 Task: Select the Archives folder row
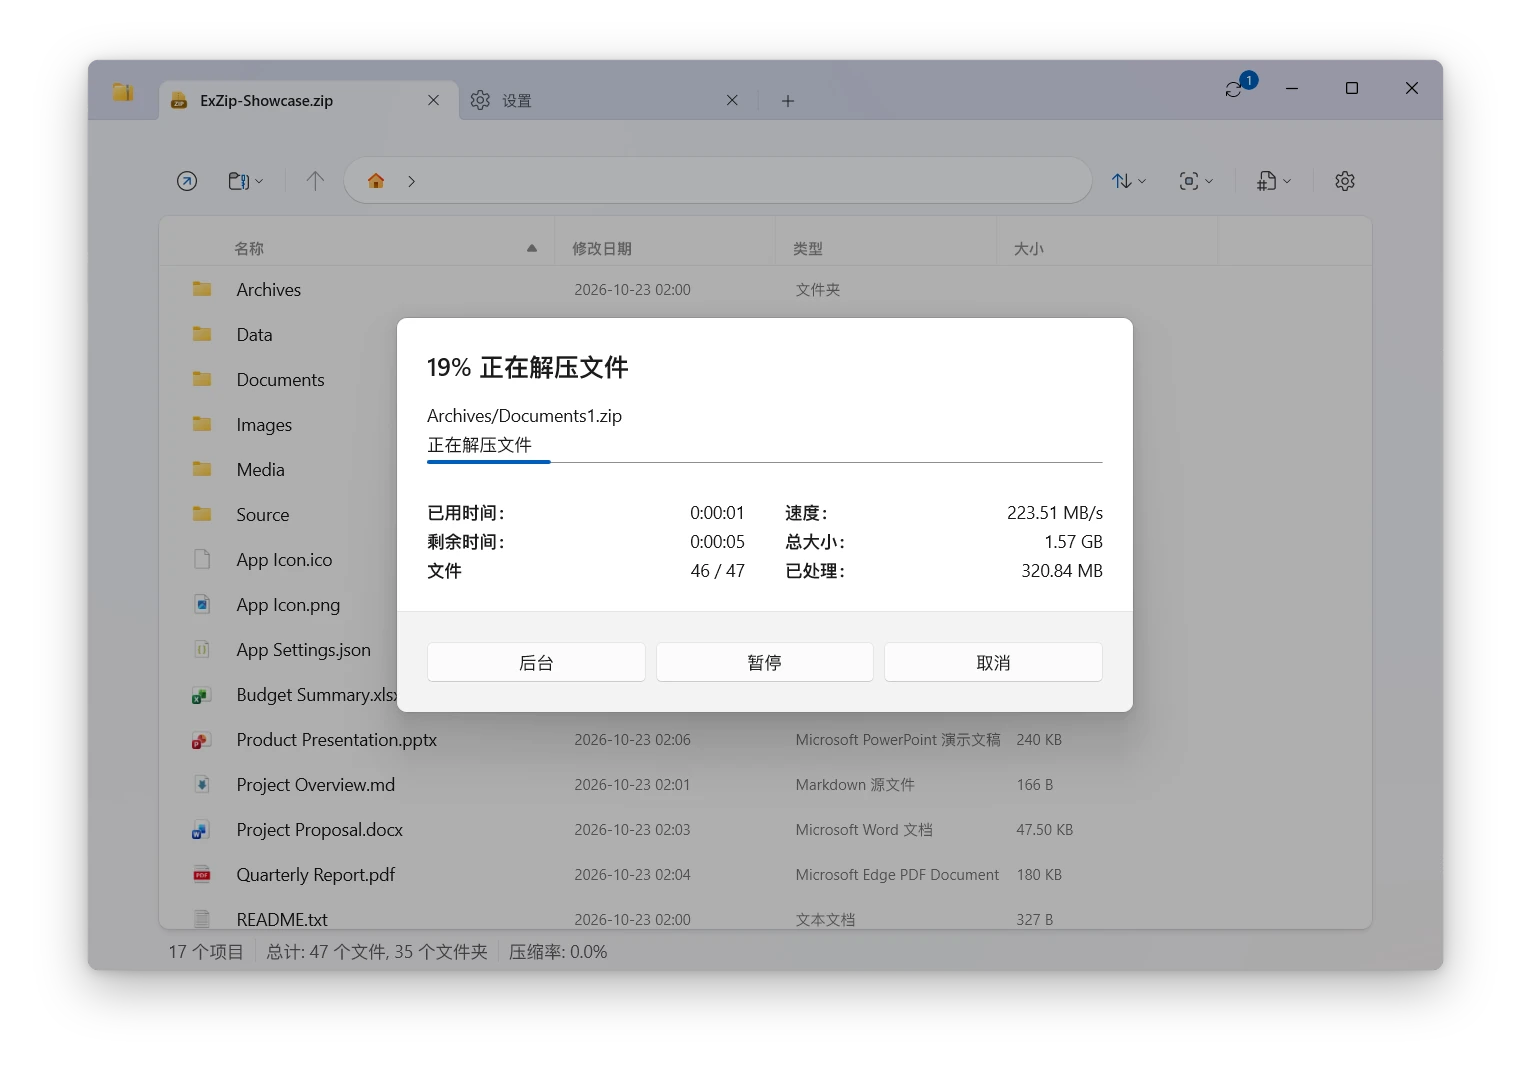click(765, 290)
